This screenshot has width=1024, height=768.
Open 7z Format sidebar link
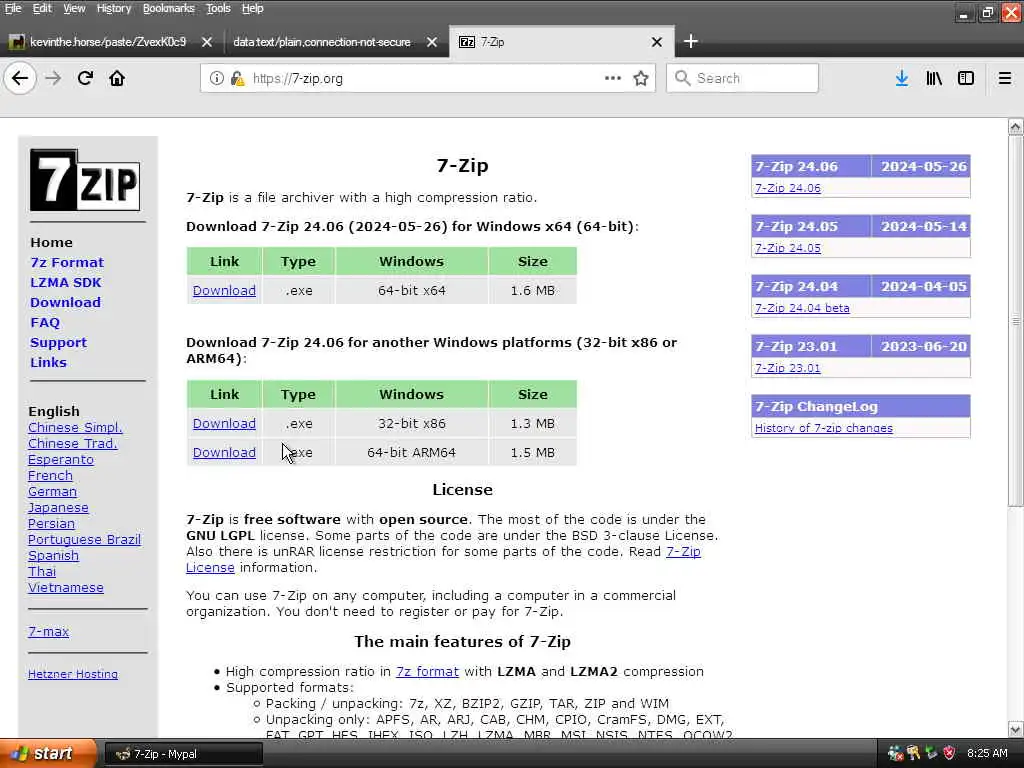(67, 263)
